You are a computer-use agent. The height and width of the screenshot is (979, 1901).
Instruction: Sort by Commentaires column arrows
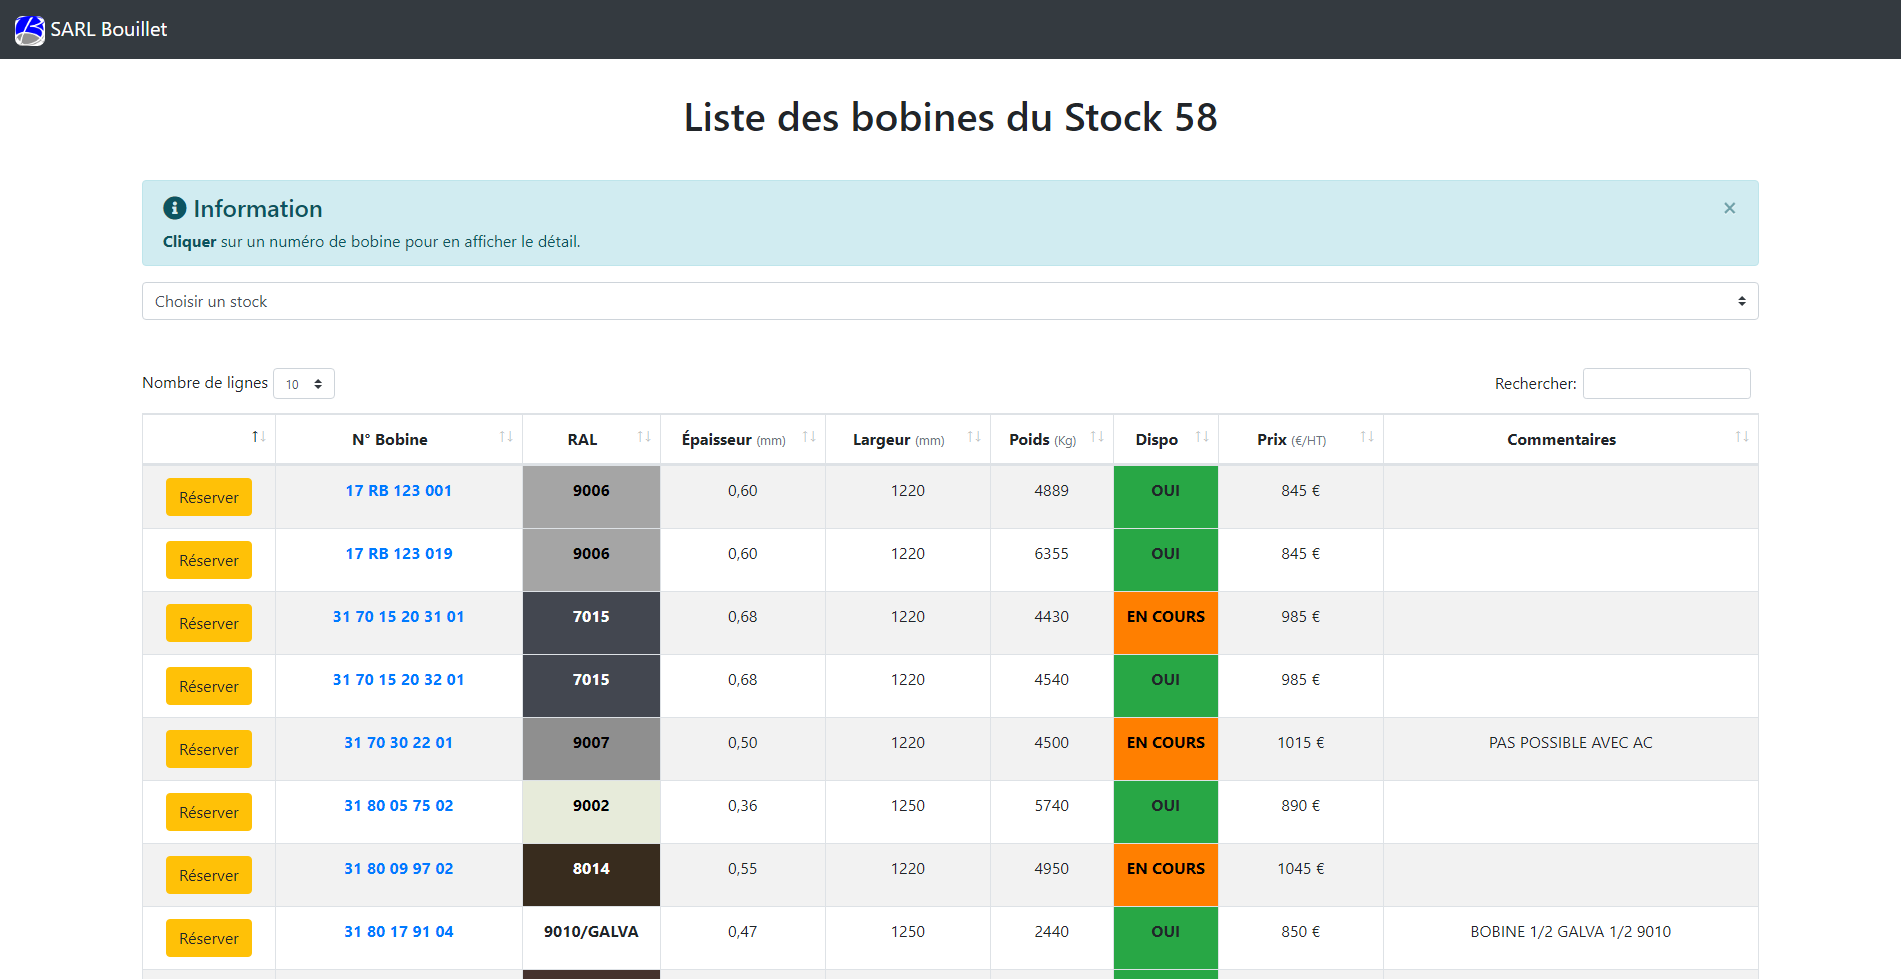point(1742,438)
